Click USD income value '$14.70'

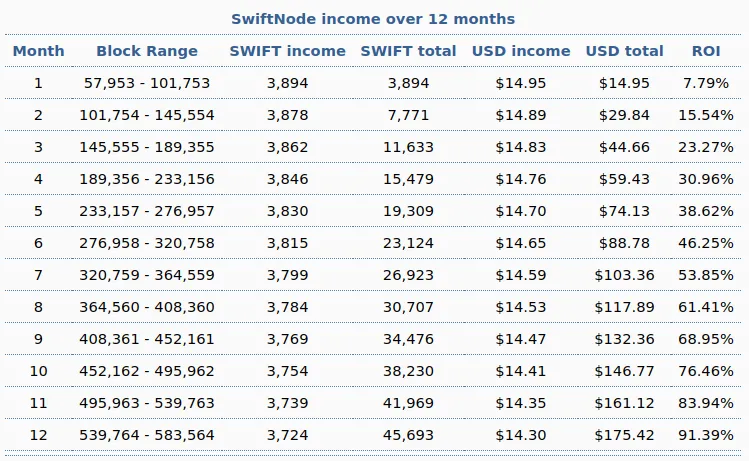tap(521, 211)
